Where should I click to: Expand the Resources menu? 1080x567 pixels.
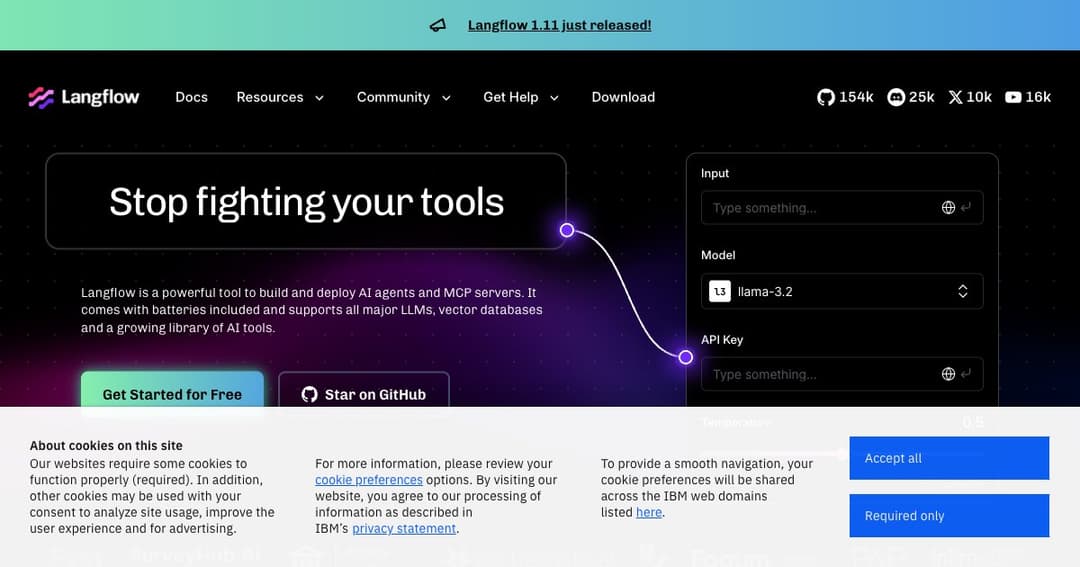click(280, 97)
